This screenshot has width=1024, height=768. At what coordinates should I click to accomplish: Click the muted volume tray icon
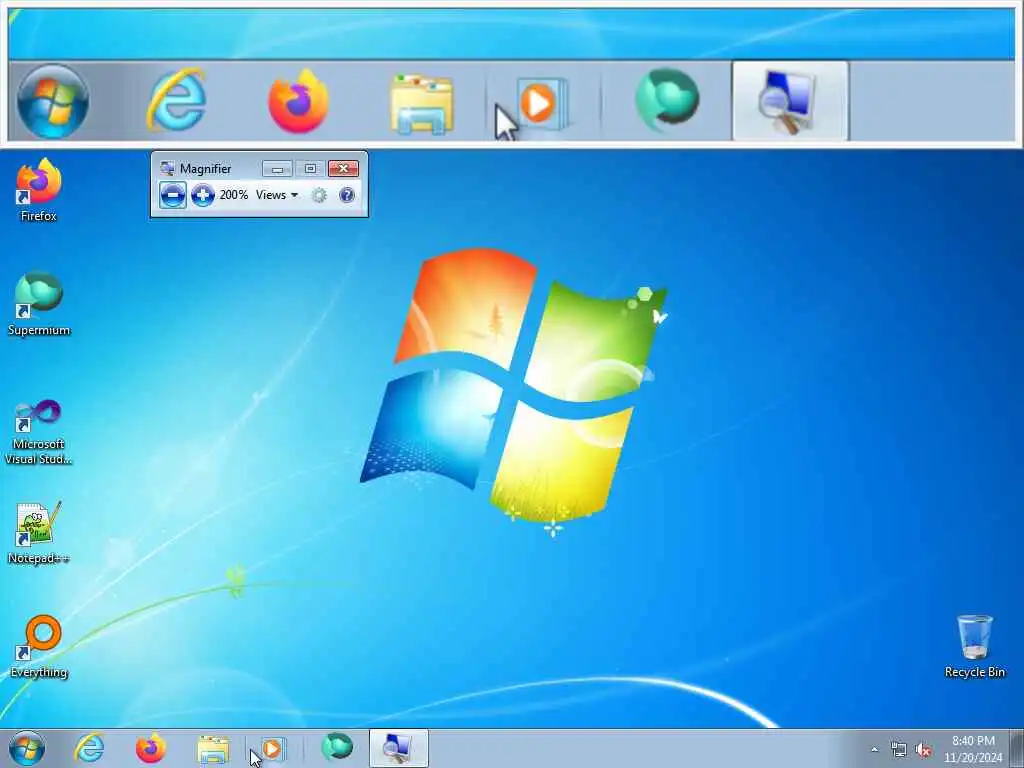pos(923,750)
